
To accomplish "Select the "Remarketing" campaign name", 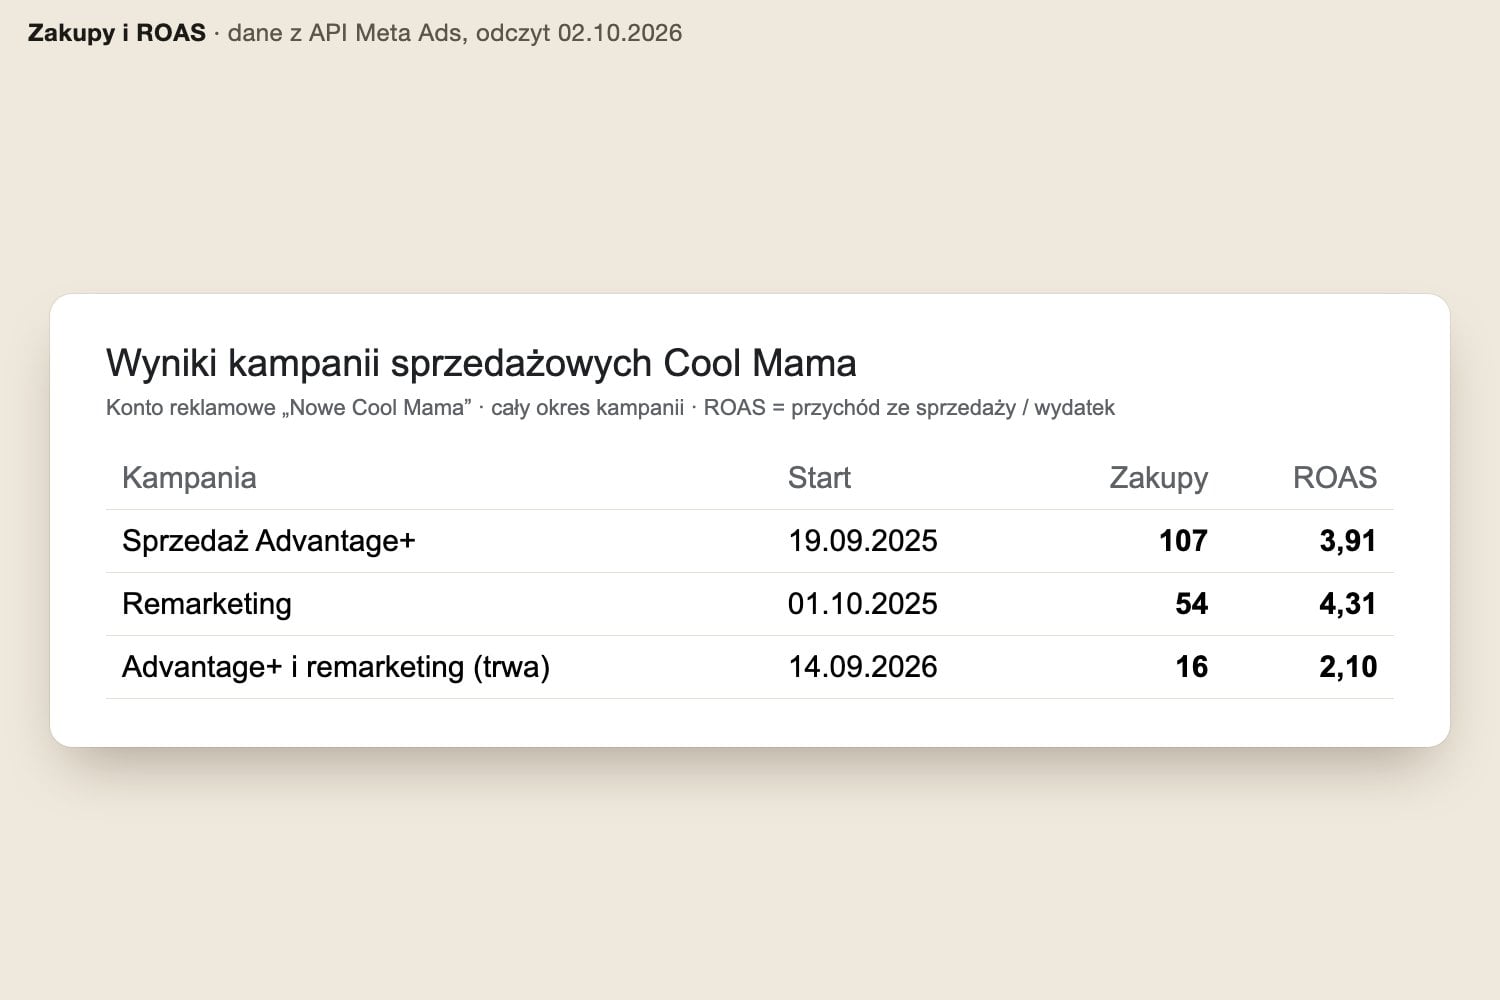I will [207, 604].
